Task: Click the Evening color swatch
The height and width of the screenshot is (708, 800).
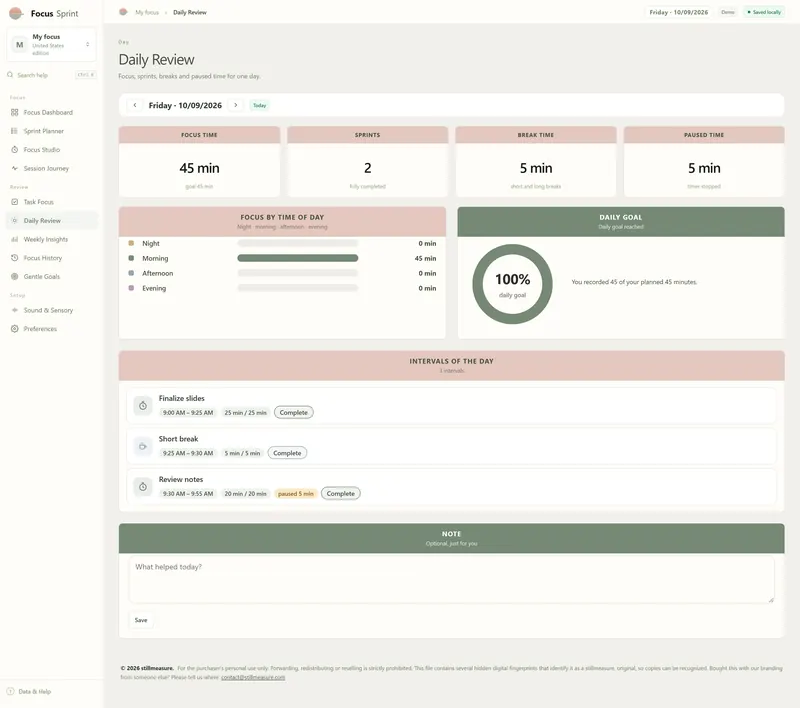Action: click(131, 288)
